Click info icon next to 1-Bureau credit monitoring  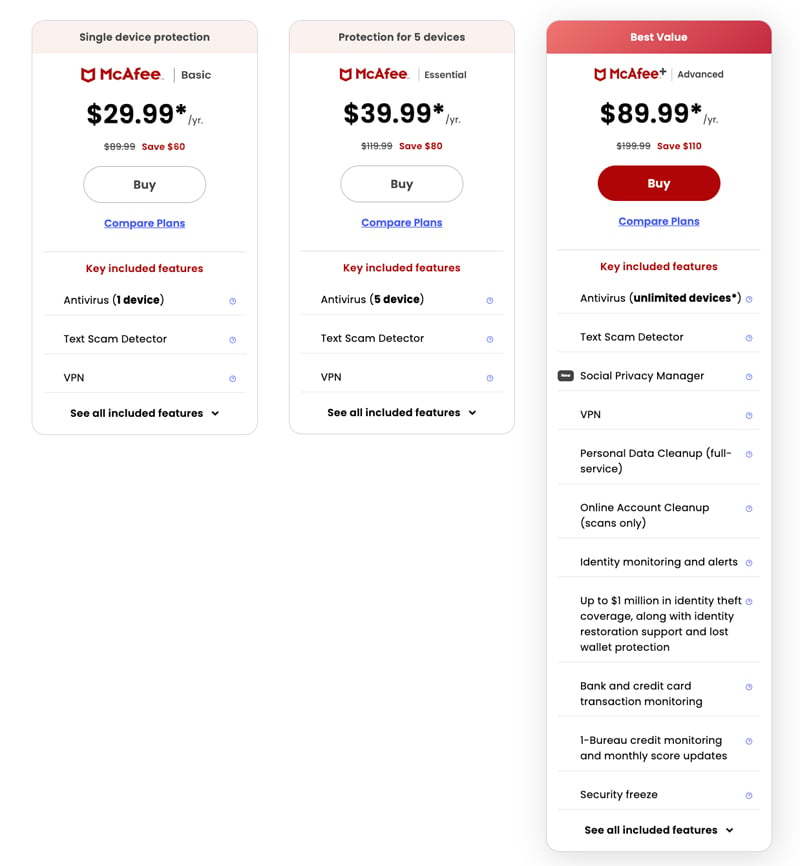(x=748, y=741)
